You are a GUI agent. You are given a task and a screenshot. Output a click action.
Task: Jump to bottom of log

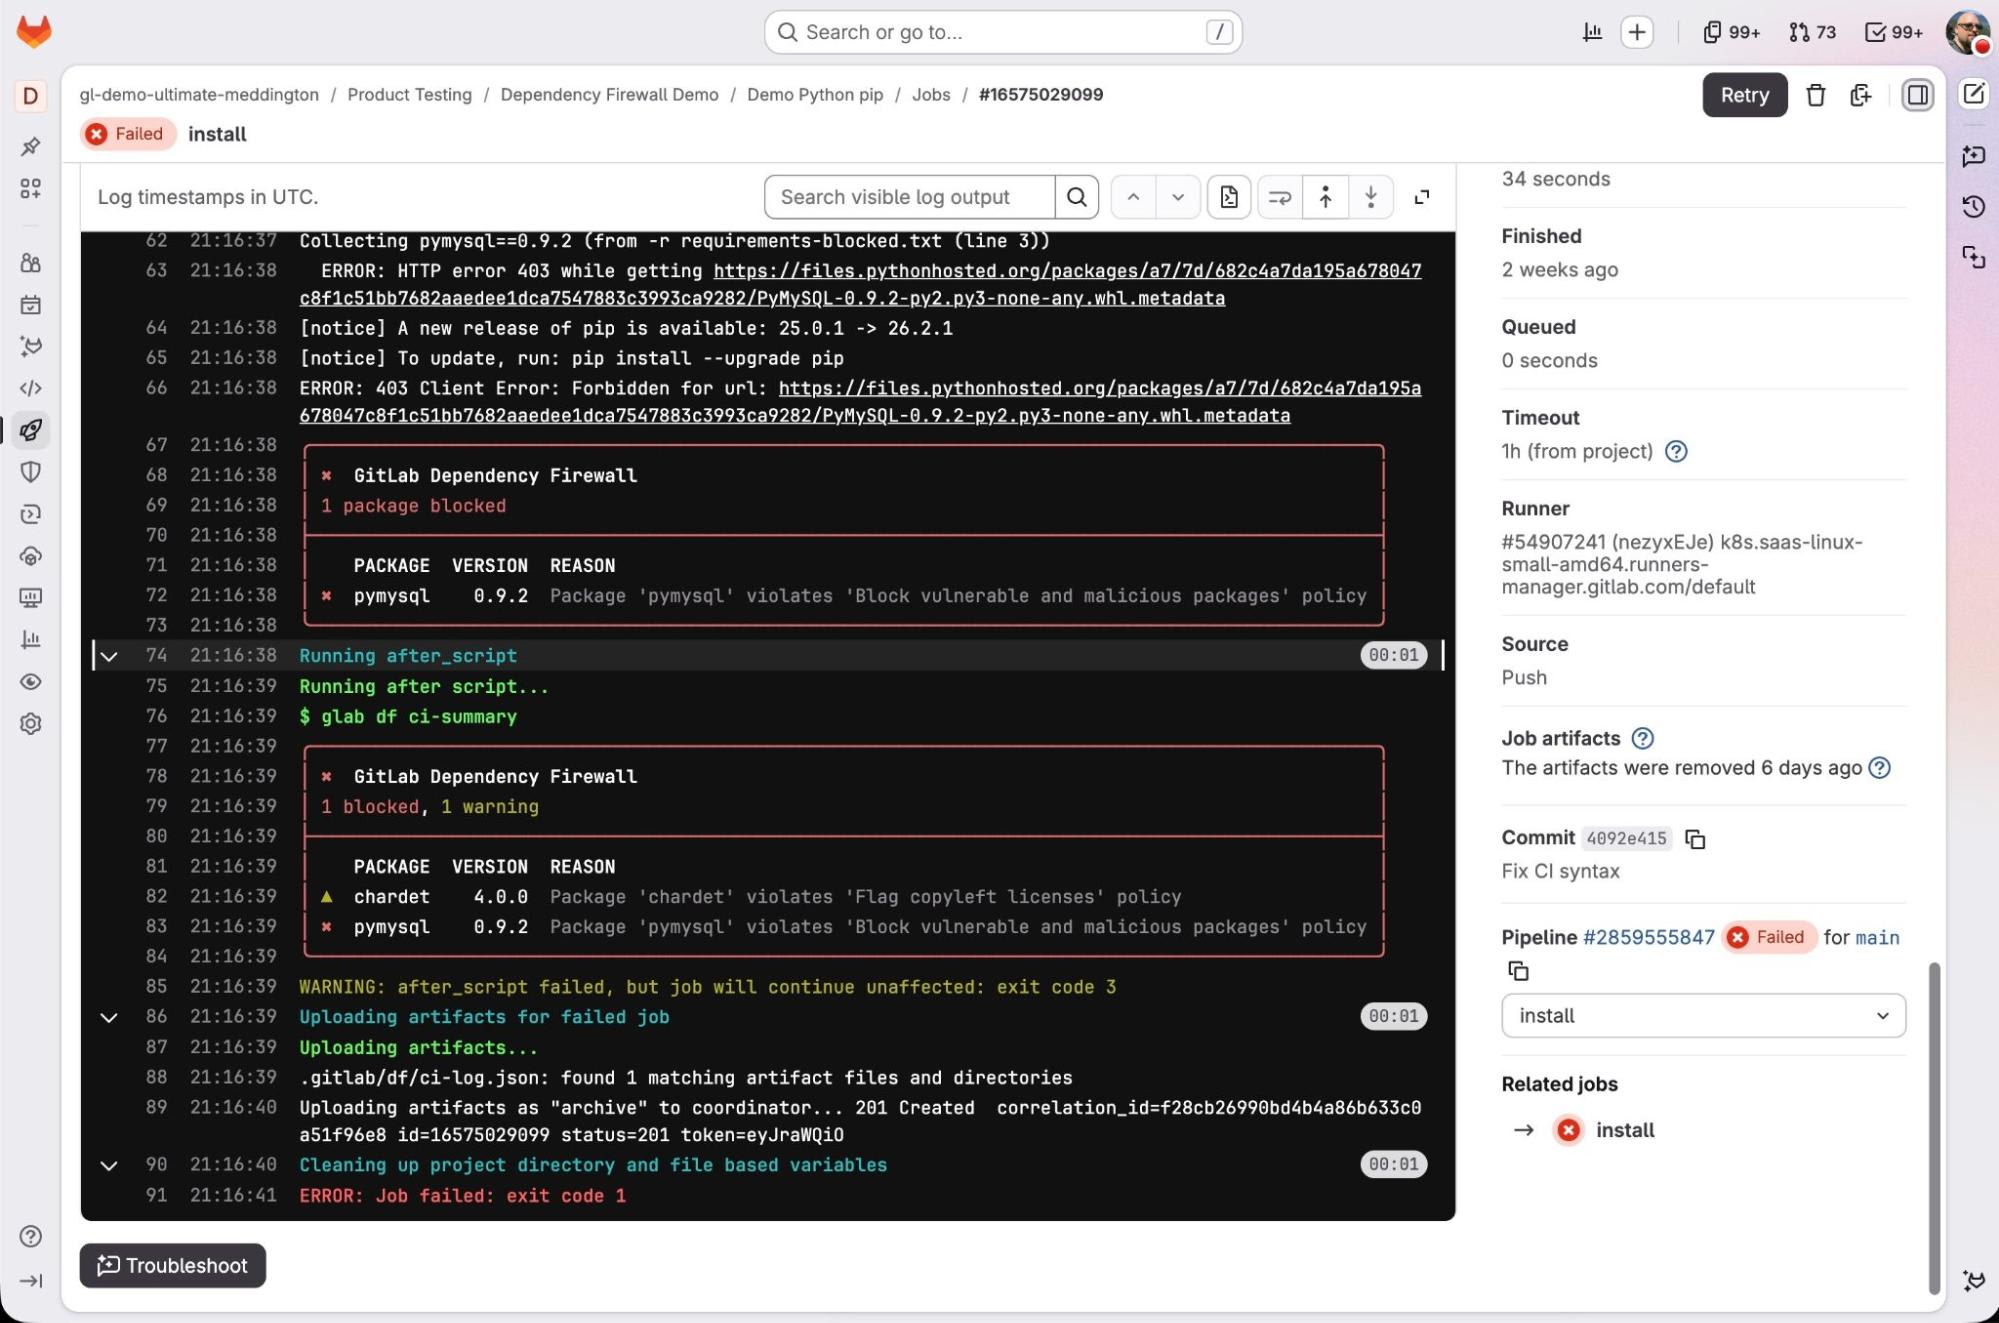click(1371, 197)
